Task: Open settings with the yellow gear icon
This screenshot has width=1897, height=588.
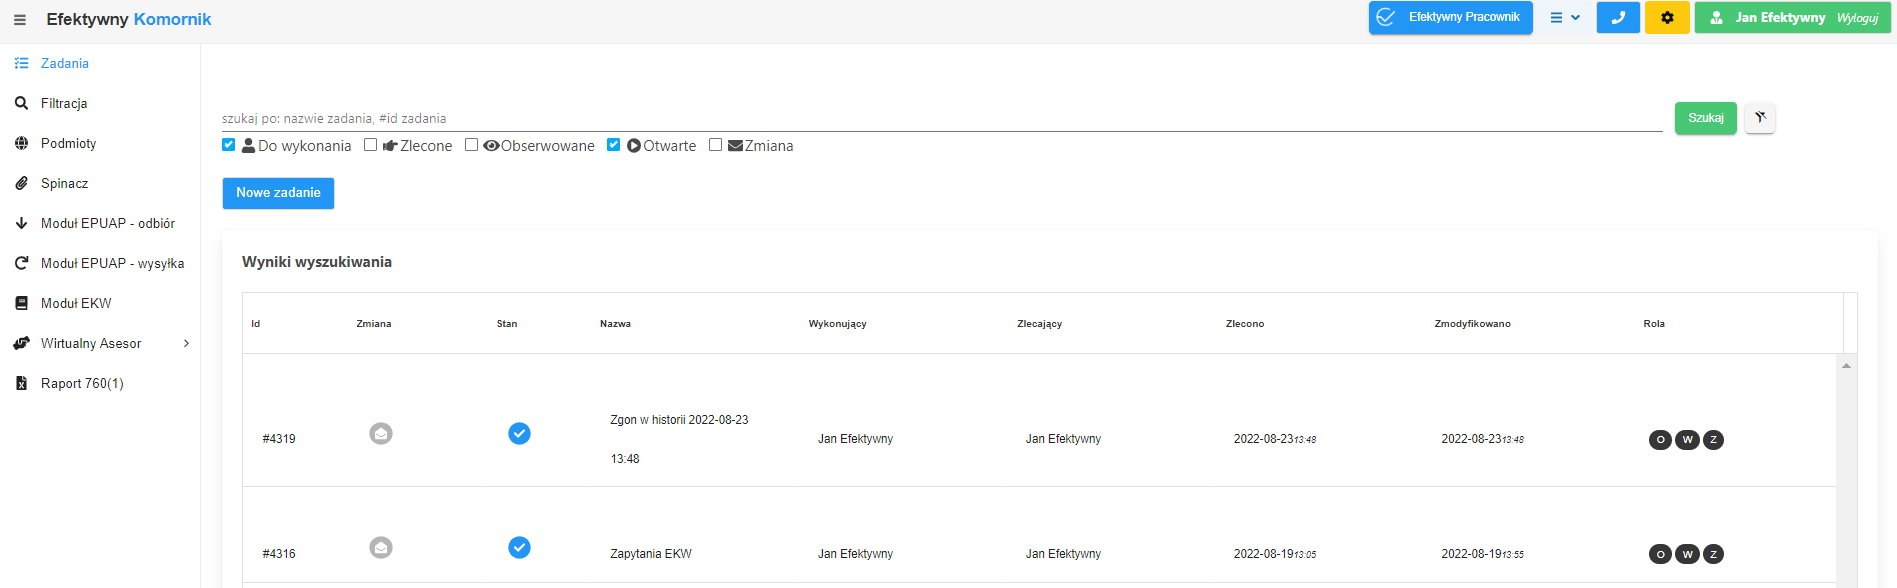Action: 1667,18
